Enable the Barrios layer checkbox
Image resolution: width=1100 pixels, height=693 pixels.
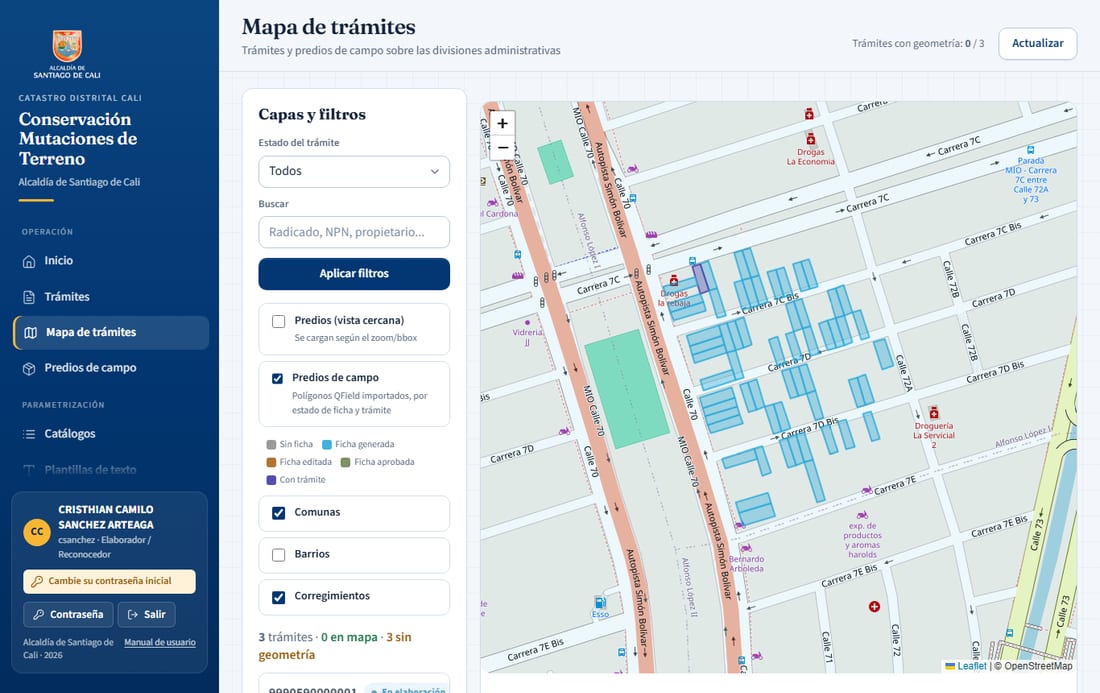(279, 555)
